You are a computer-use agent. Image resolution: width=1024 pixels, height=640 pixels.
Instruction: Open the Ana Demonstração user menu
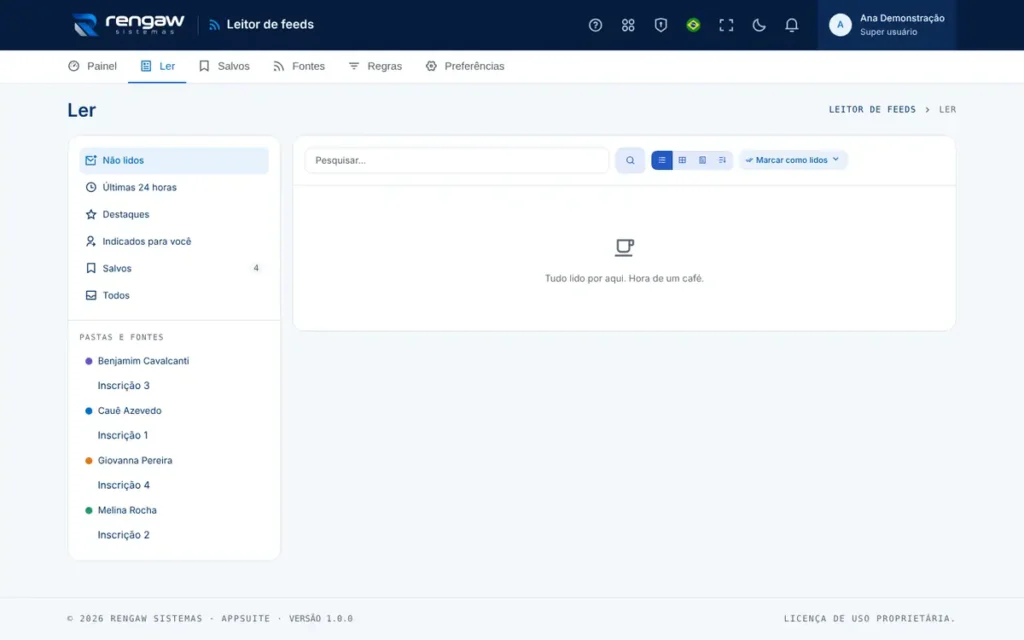click(x=886, y=25)
